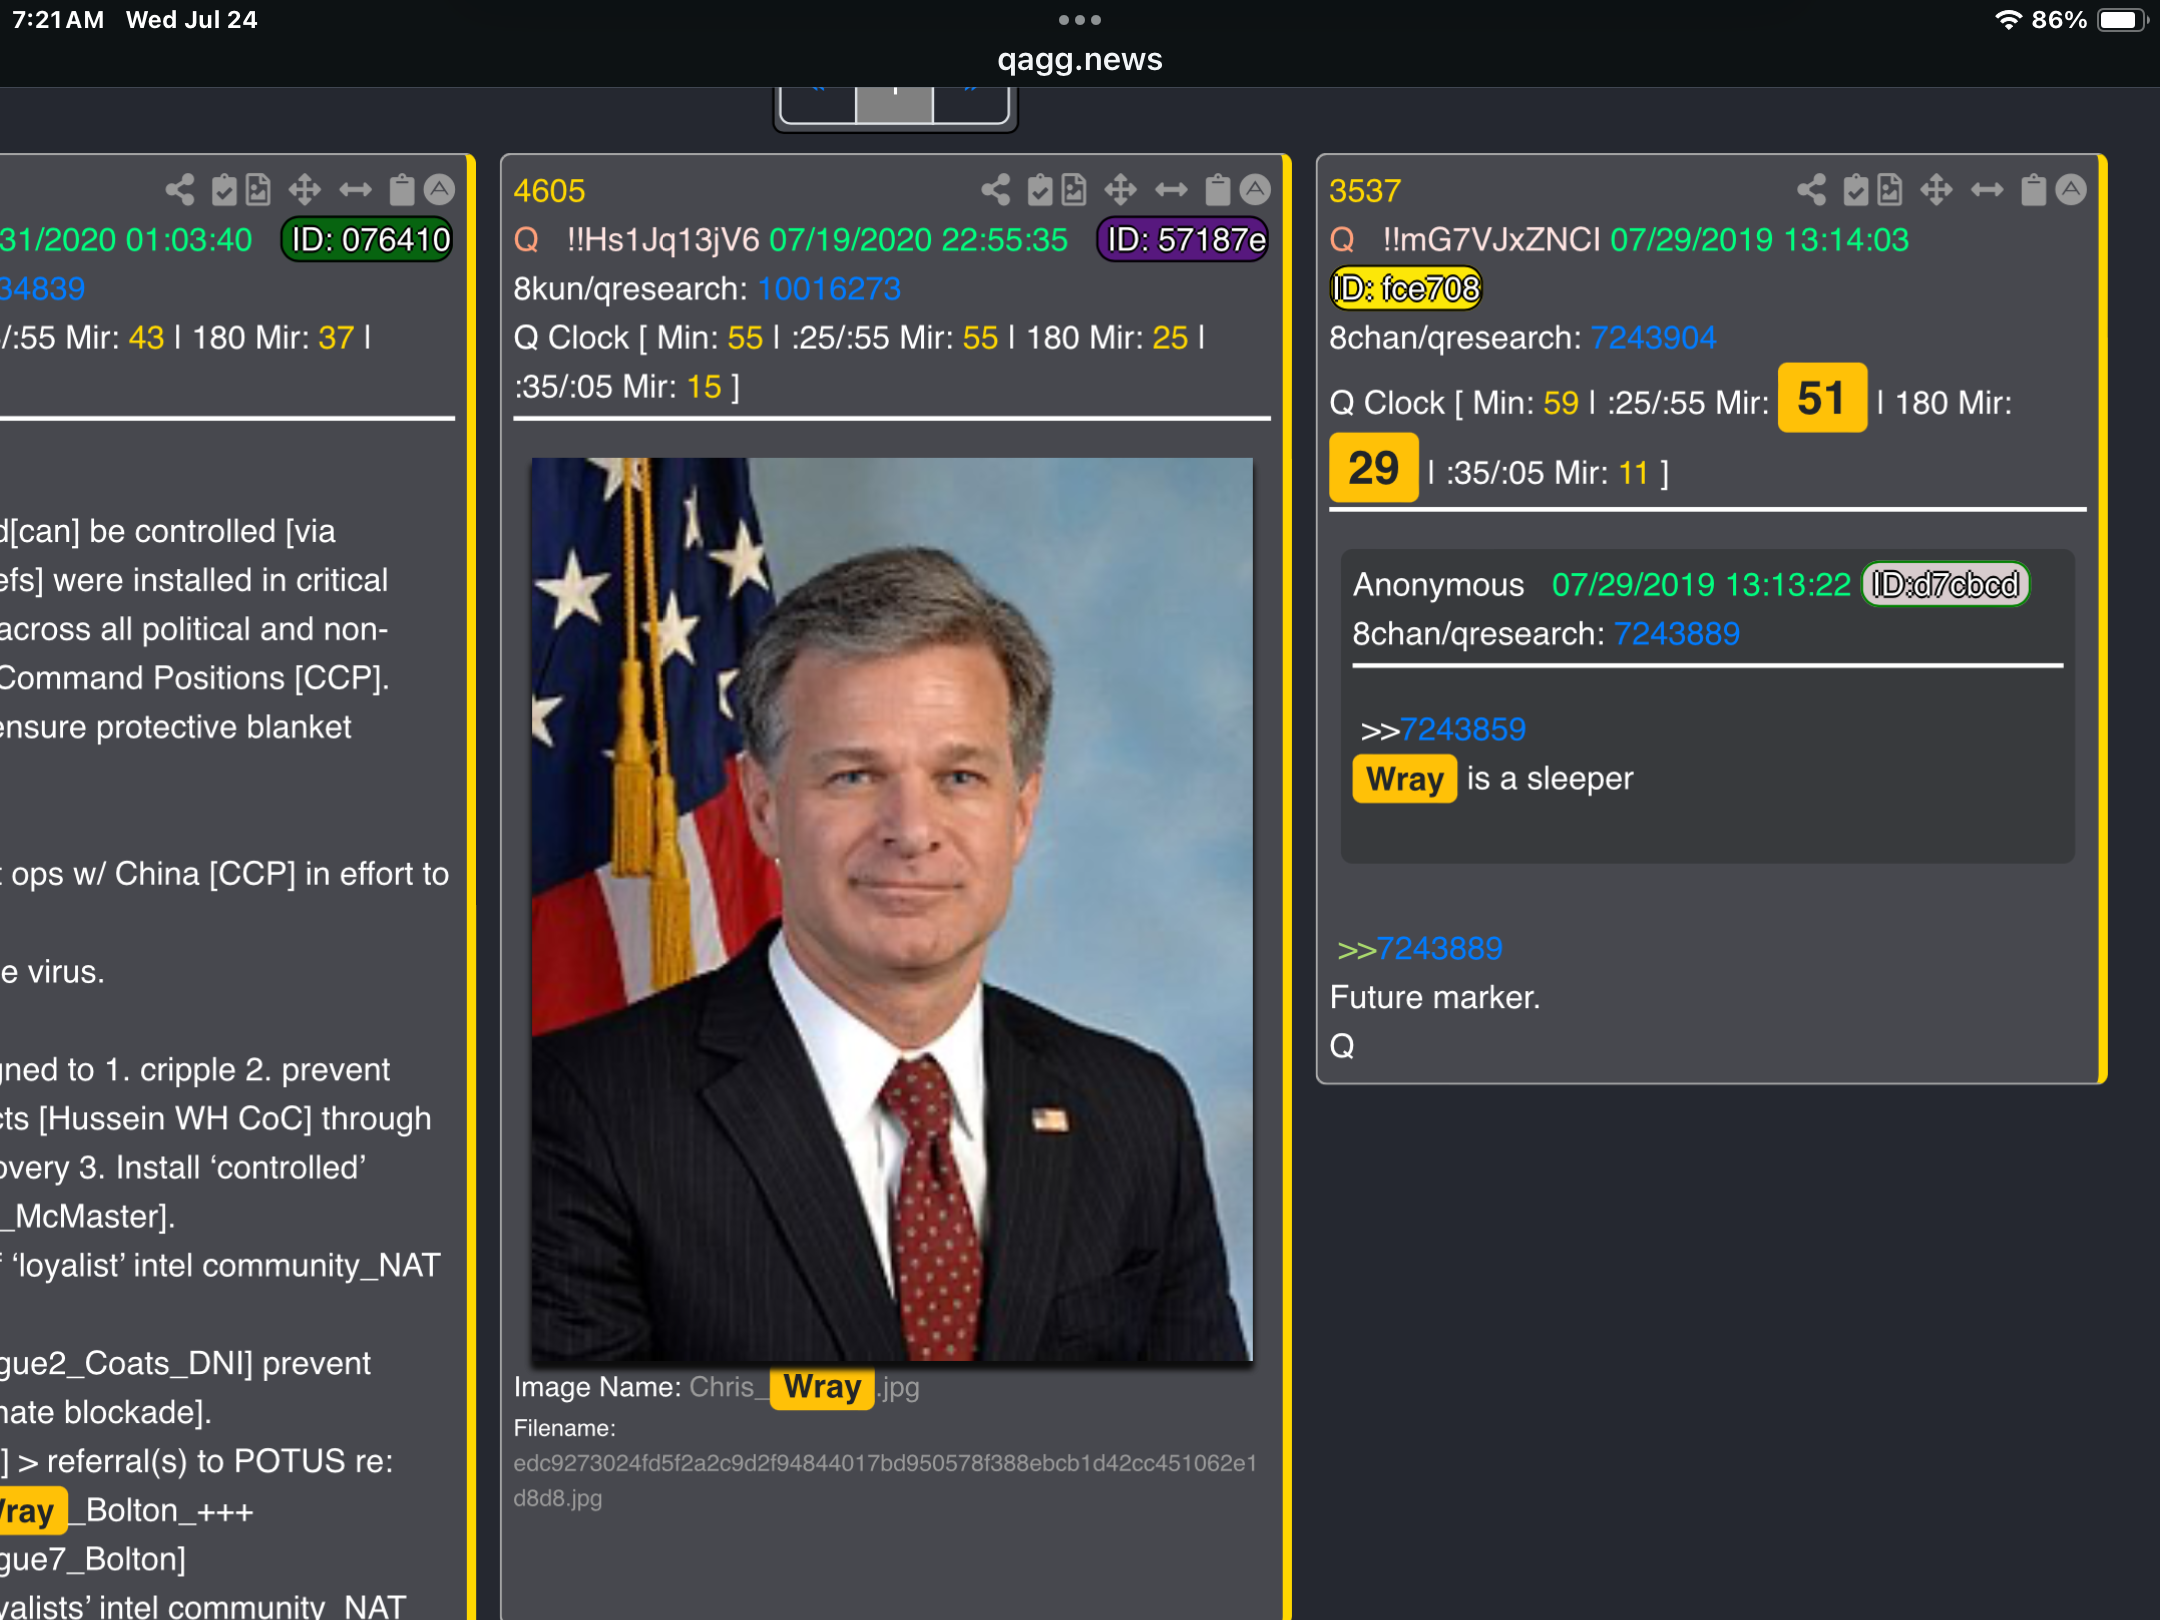The height and width of the screenshot is (1620, 2160).
Task: Click horizontal resize arrow on post 3537
Action: click(x=1987, y=189)
